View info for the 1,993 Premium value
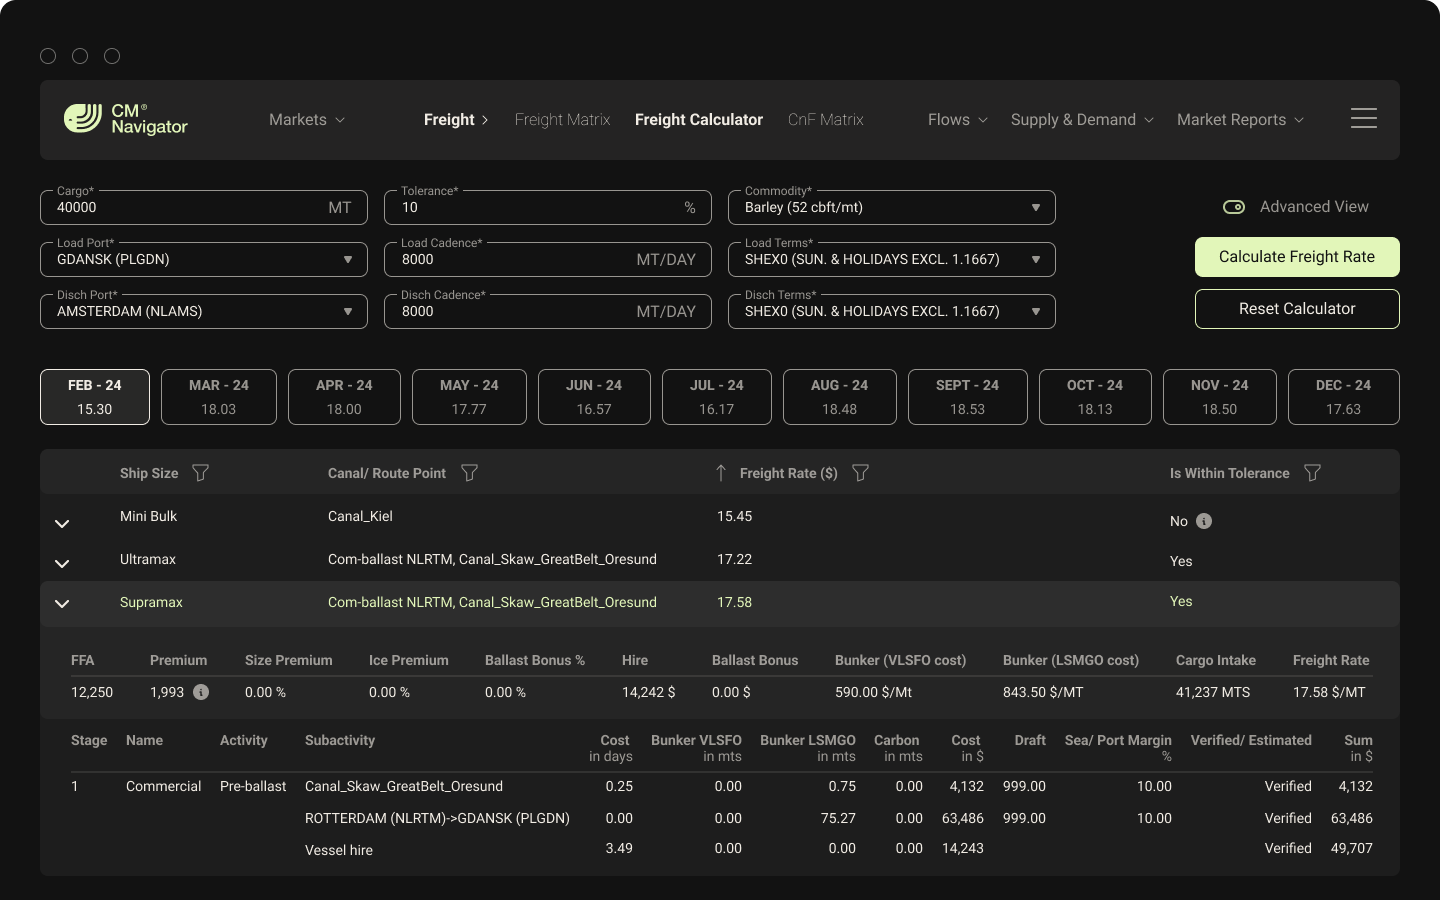This screenshot has height=900, width=1440. (199, 691)
